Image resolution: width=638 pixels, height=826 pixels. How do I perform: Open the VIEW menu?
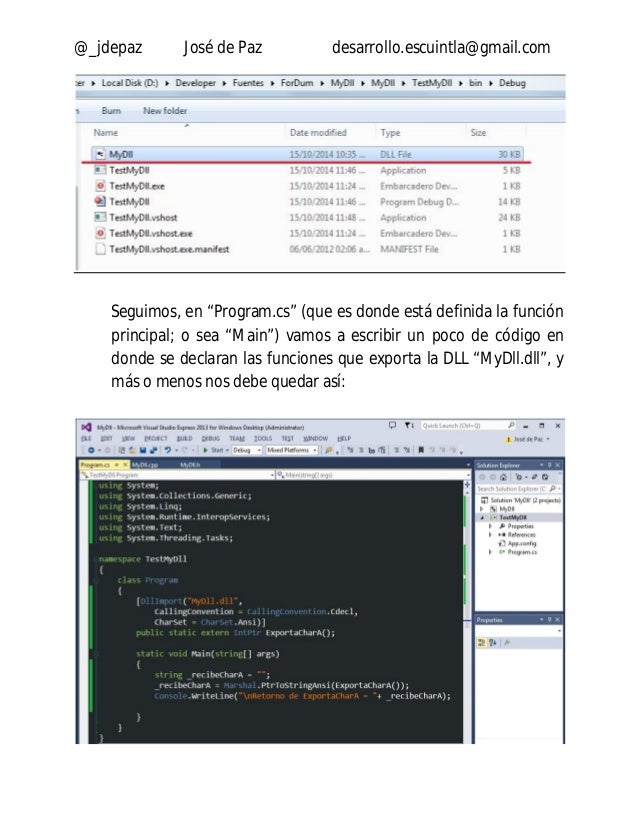[x=128, y=439]
